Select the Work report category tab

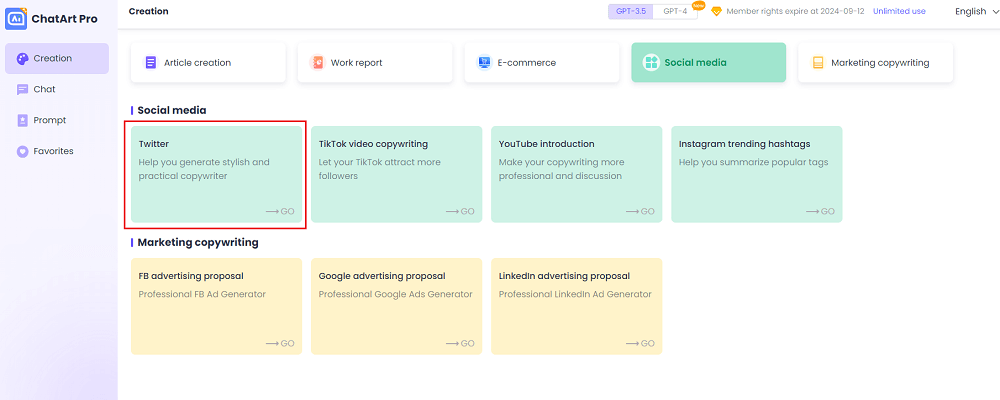point(375,63)
